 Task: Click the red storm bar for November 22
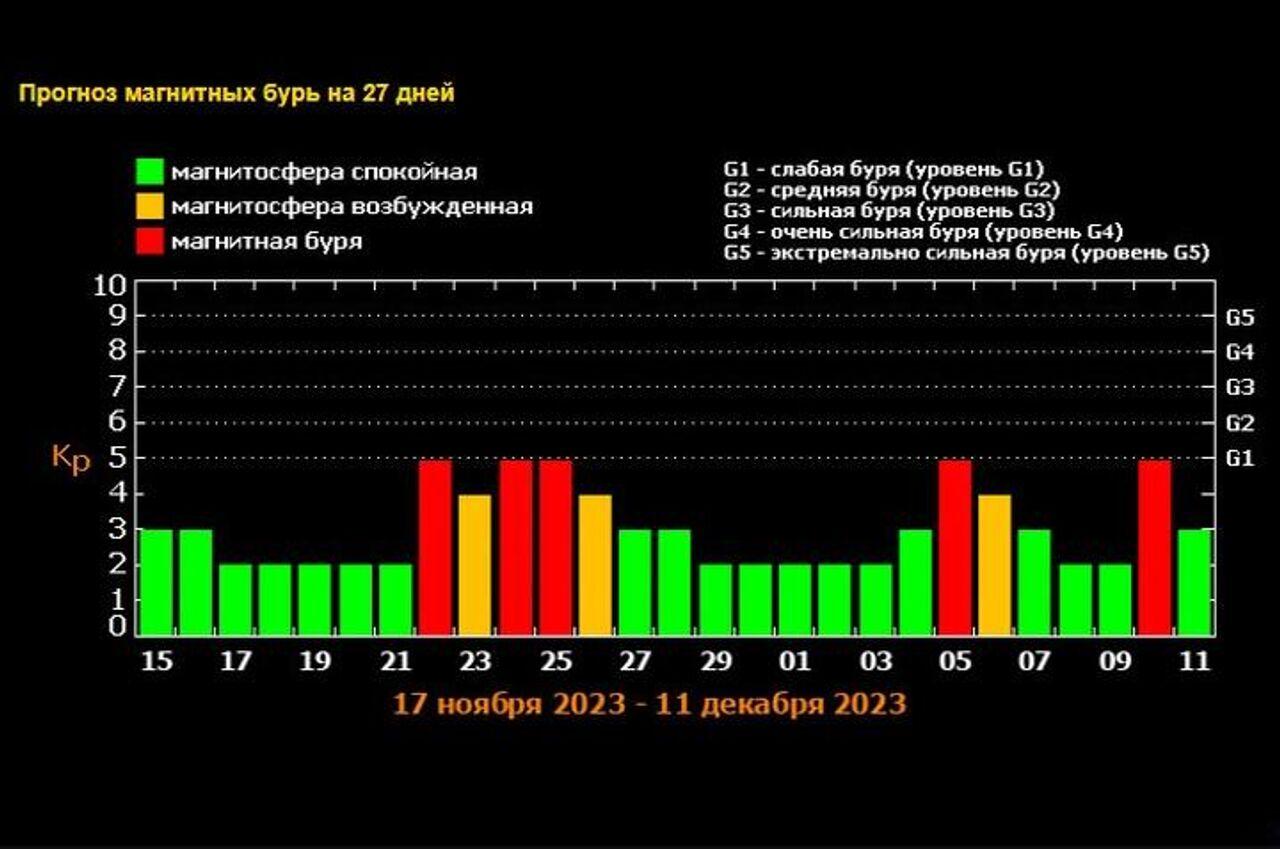[x=436, y=547]
